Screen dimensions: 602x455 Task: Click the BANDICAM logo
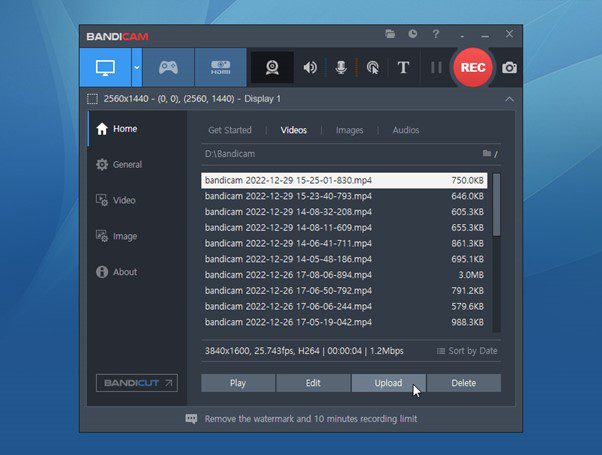click(x=117, y=36)
